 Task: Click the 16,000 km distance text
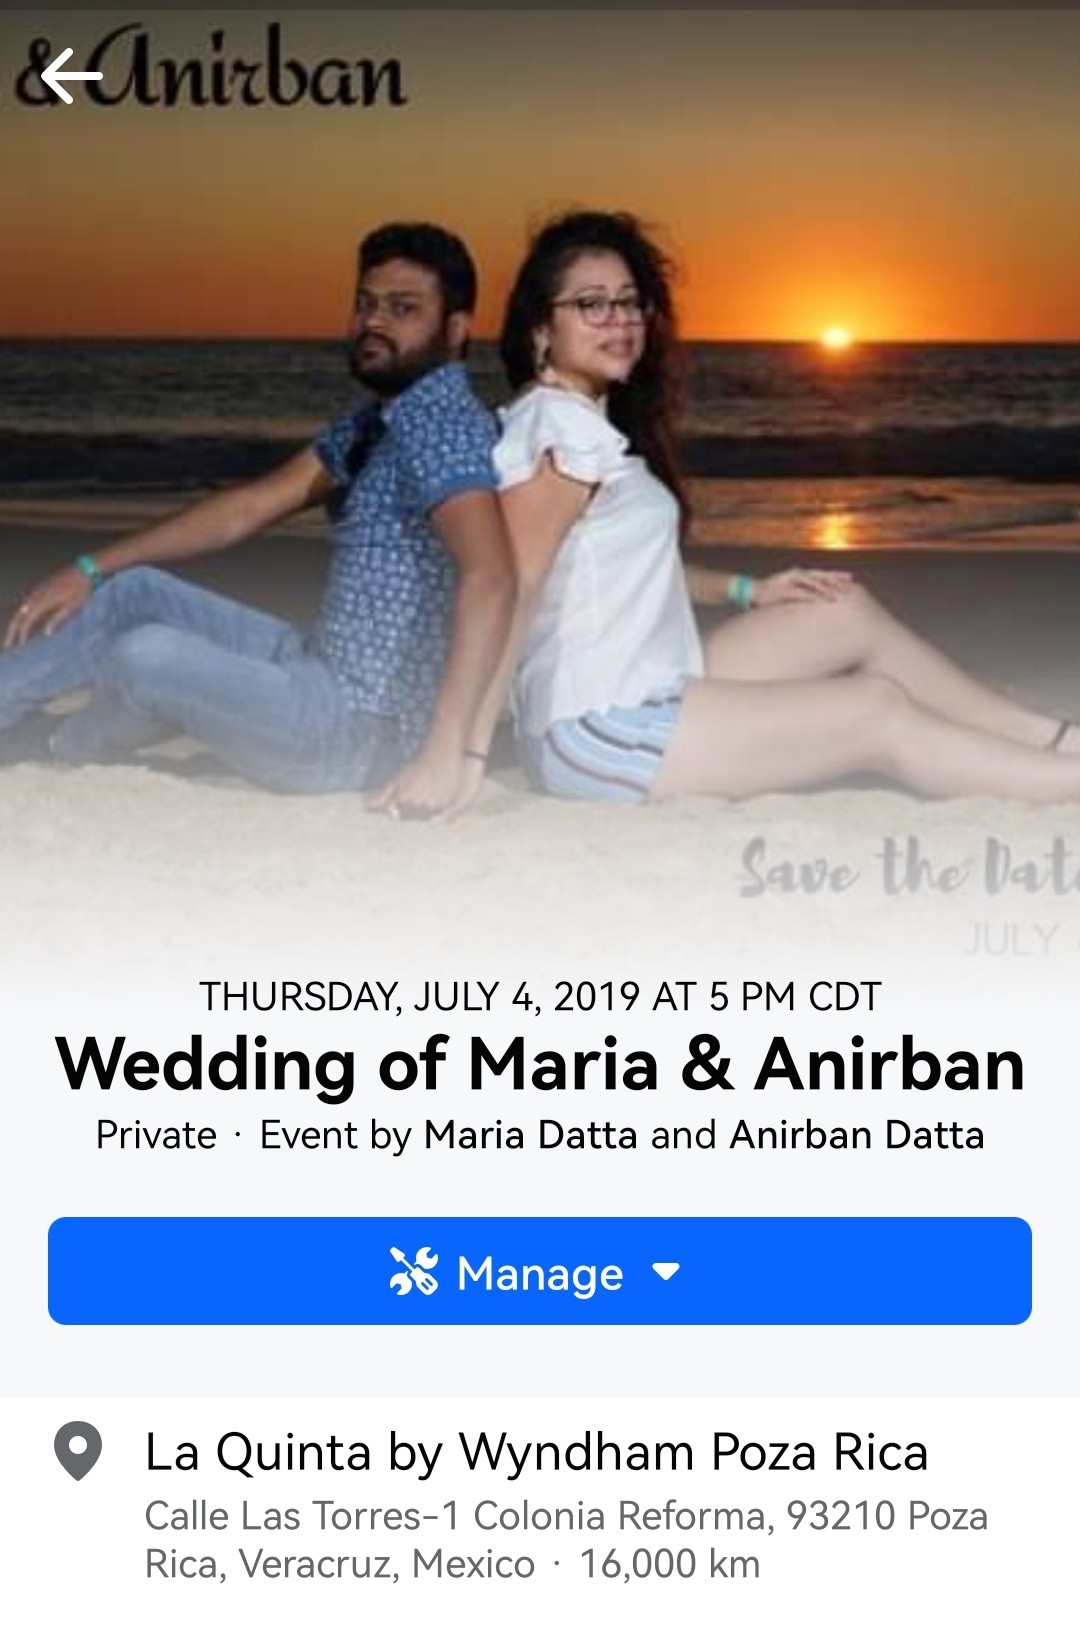670,1564
